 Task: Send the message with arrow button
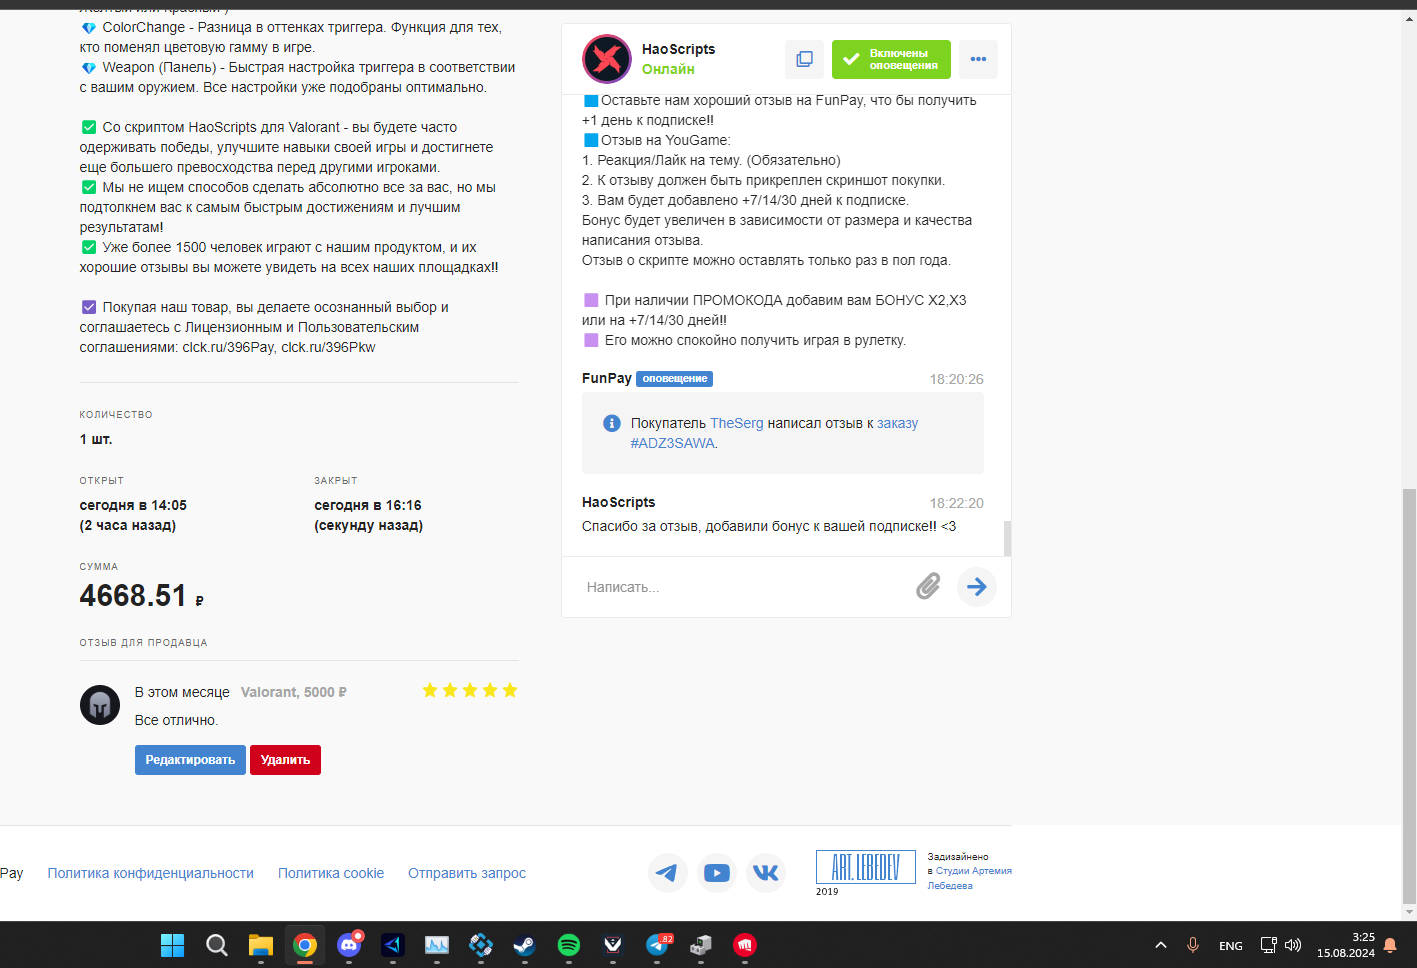coord(977,587)
